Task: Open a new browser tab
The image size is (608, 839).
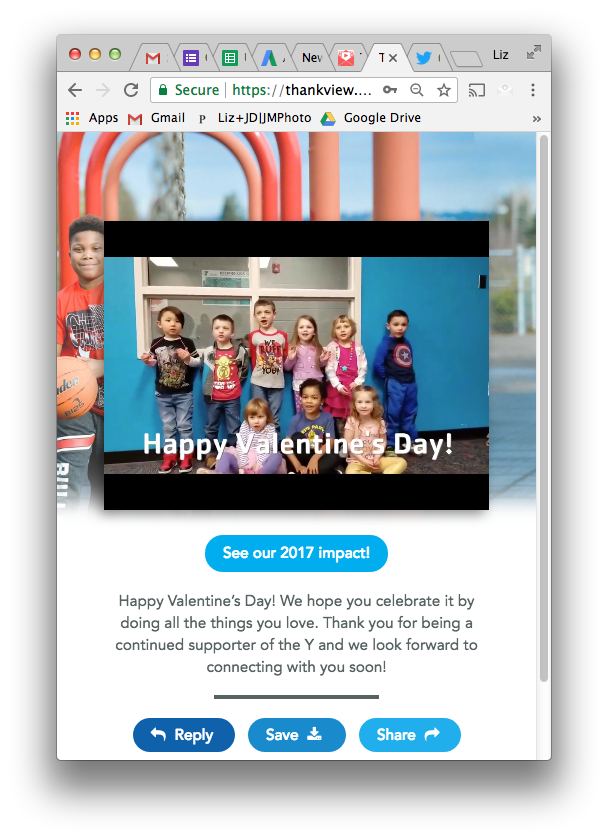Action: click(466, 58)
